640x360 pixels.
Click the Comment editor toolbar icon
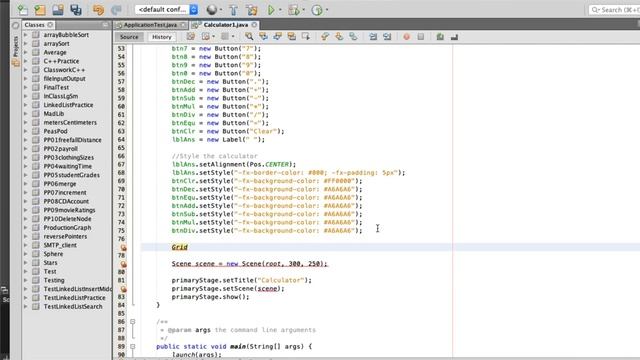[x=440, y=37]
